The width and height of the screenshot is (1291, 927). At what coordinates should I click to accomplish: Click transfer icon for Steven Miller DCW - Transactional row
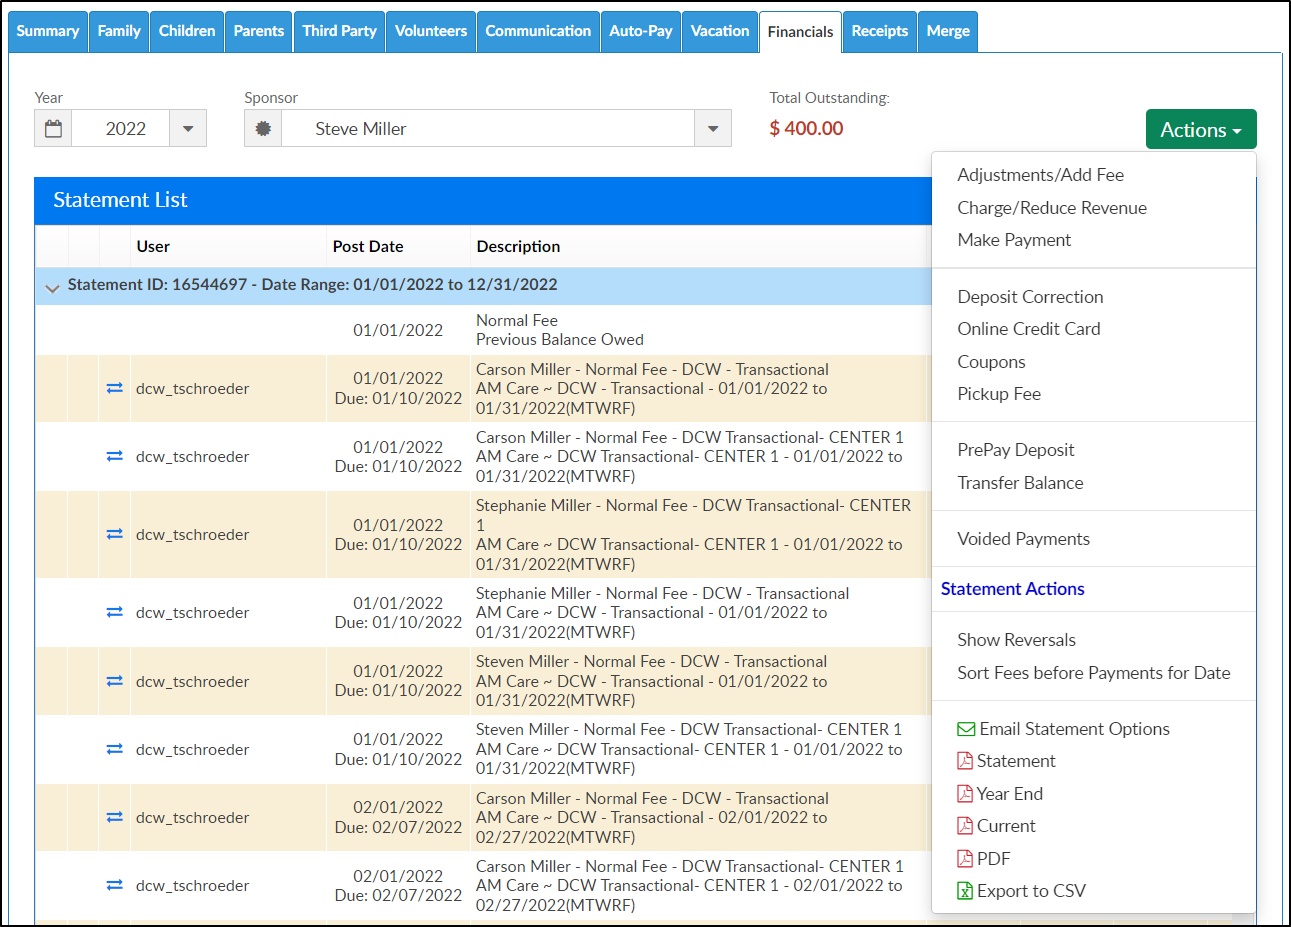[x=115, y=681]
